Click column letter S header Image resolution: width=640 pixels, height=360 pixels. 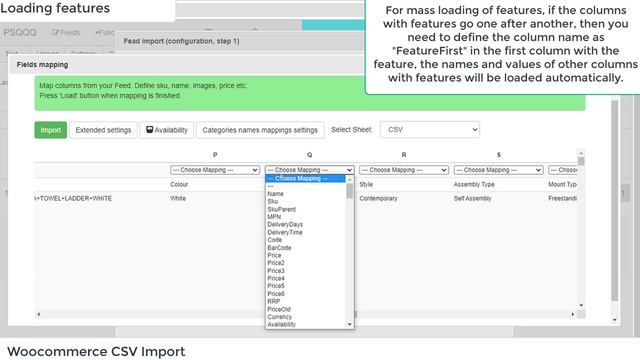pos(498,155)
